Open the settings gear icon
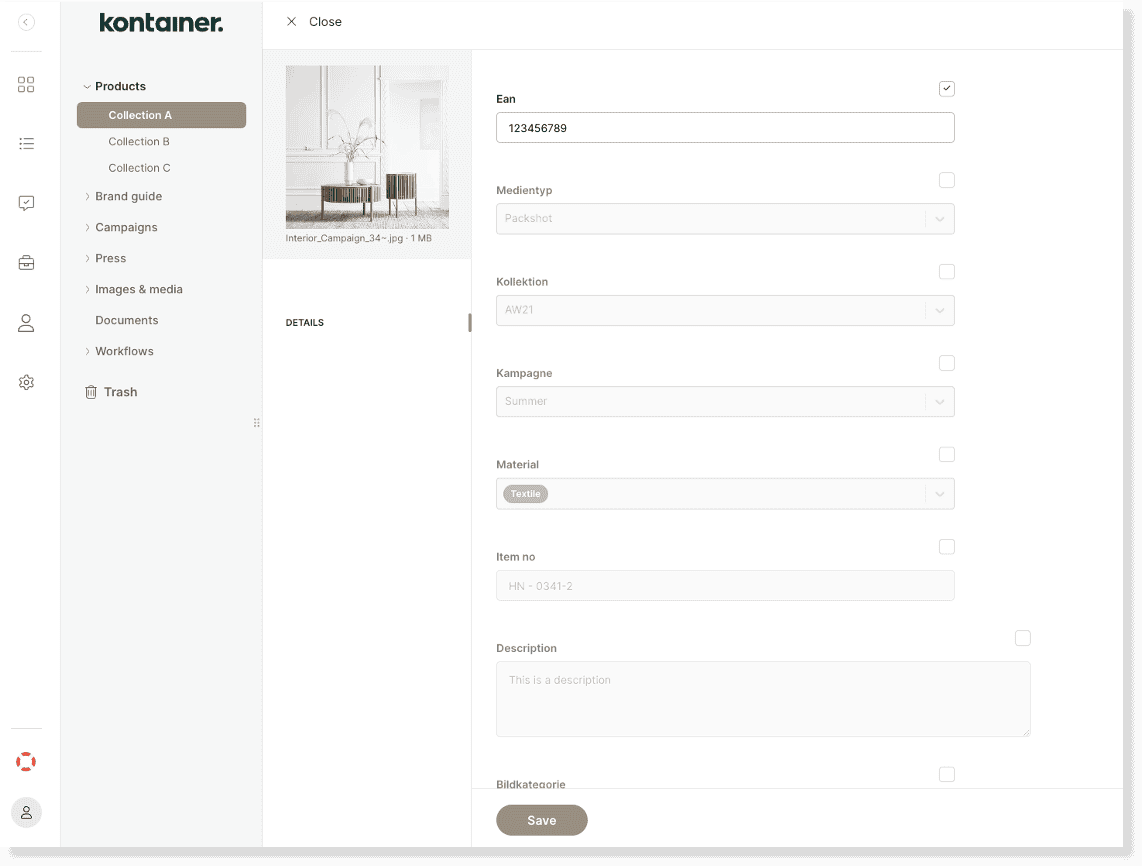This screenshot has width=1142, height=866. [26, 381]
